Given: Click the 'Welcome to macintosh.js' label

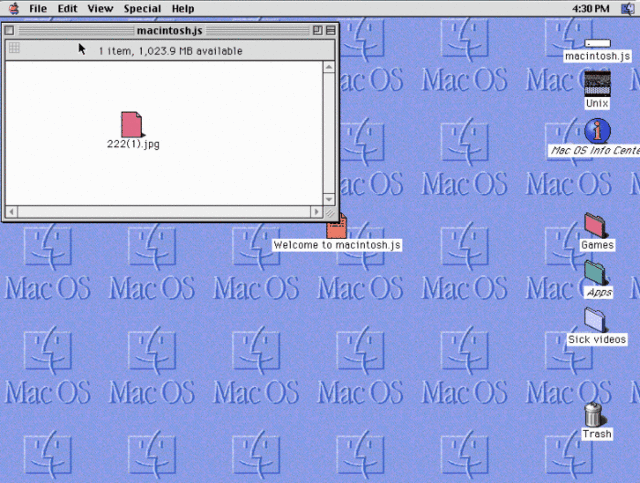Looking at the screenshot, I should point(337,245).
